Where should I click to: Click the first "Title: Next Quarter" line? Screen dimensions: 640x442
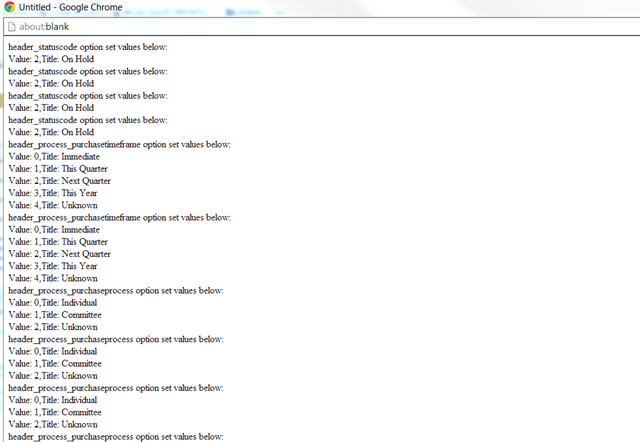(59, 181)
